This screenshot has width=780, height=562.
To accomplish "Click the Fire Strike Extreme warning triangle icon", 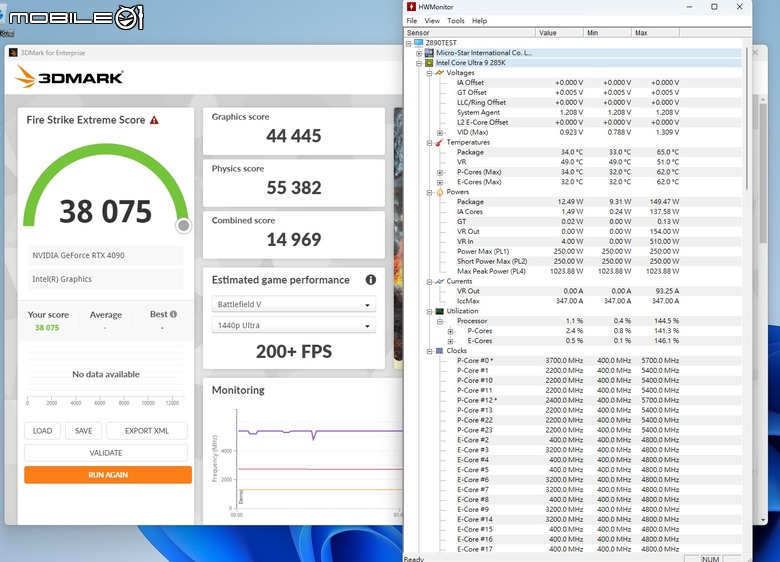I will tap(154, 120).
